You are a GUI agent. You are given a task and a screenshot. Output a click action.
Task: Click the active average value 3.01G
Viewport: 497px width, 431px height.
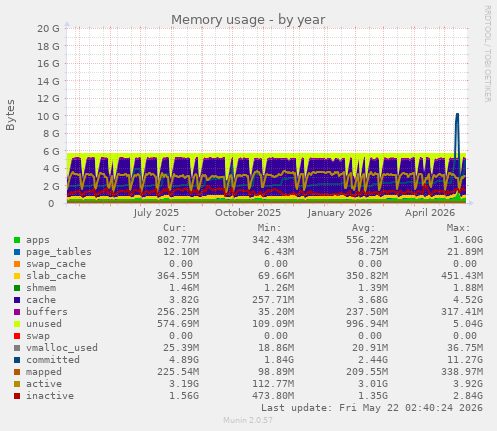tap(373, 384)
